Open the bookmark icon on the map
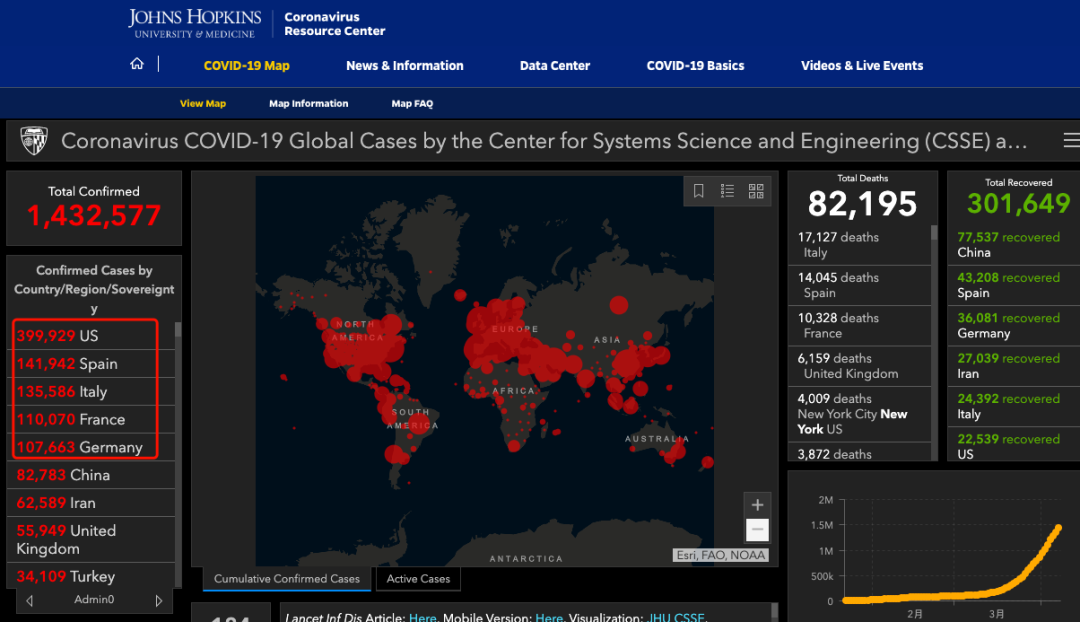 coord(698,191)
